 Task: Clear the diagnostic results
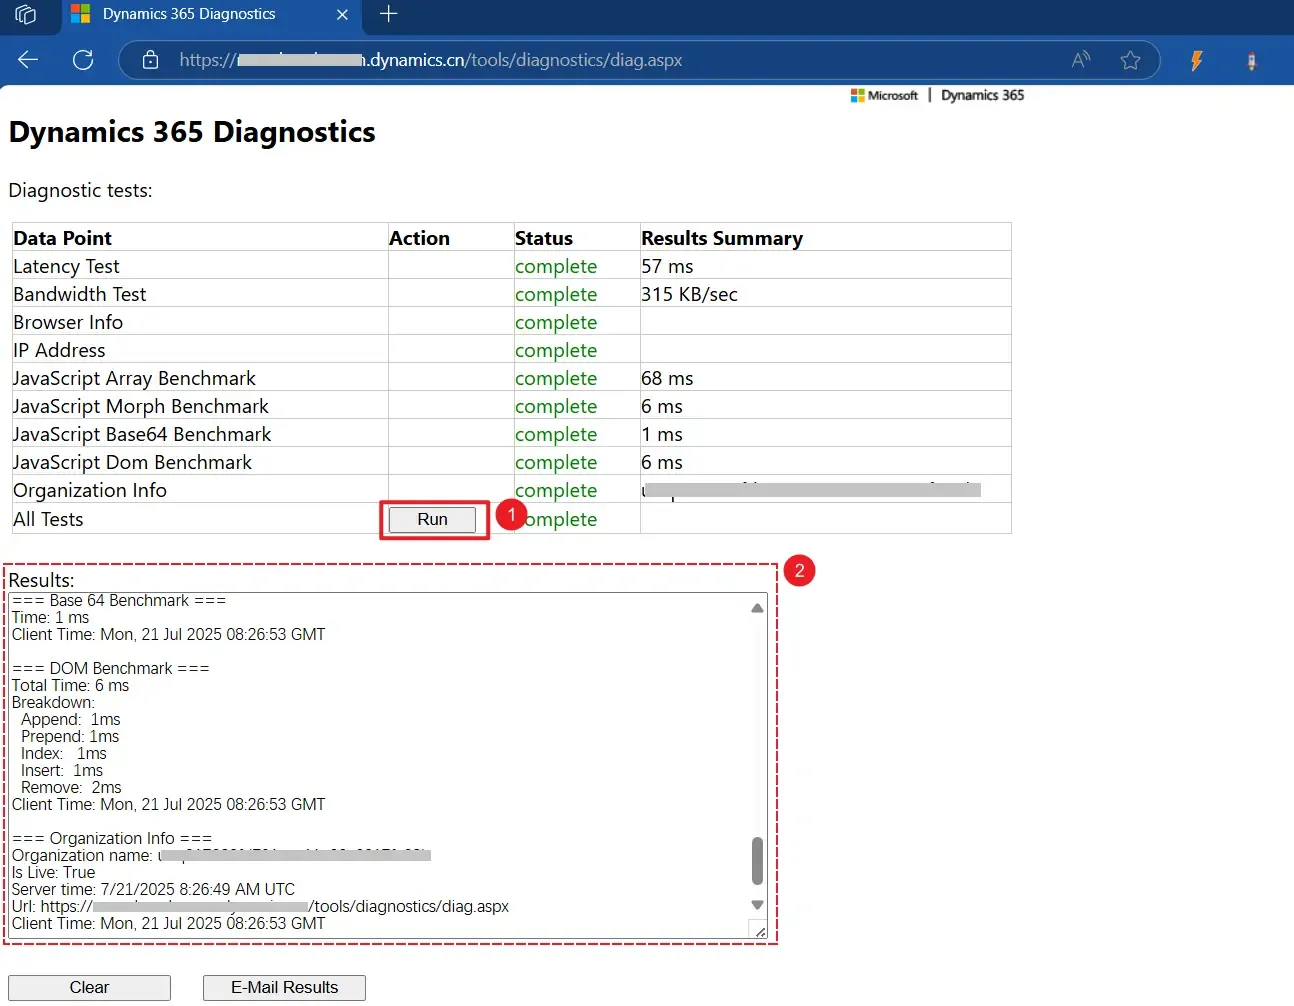(89, 987)
